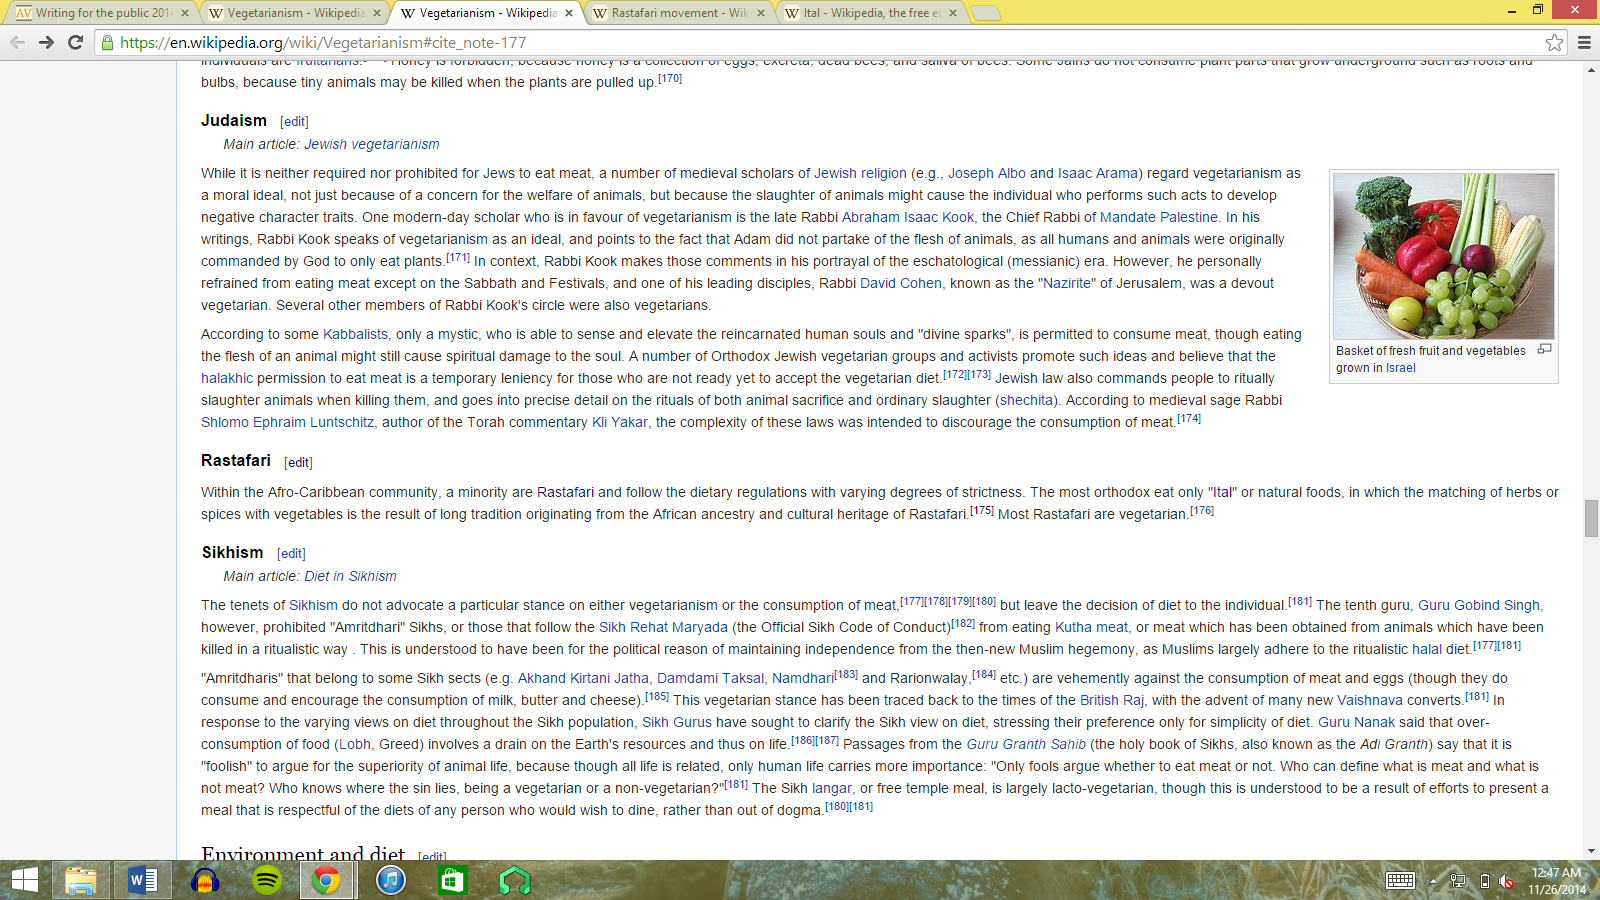Launch iTunes from the taskbar
The height and width of the screenshot is (900, 1600).
pyautogui.click(x=390, y=881)
